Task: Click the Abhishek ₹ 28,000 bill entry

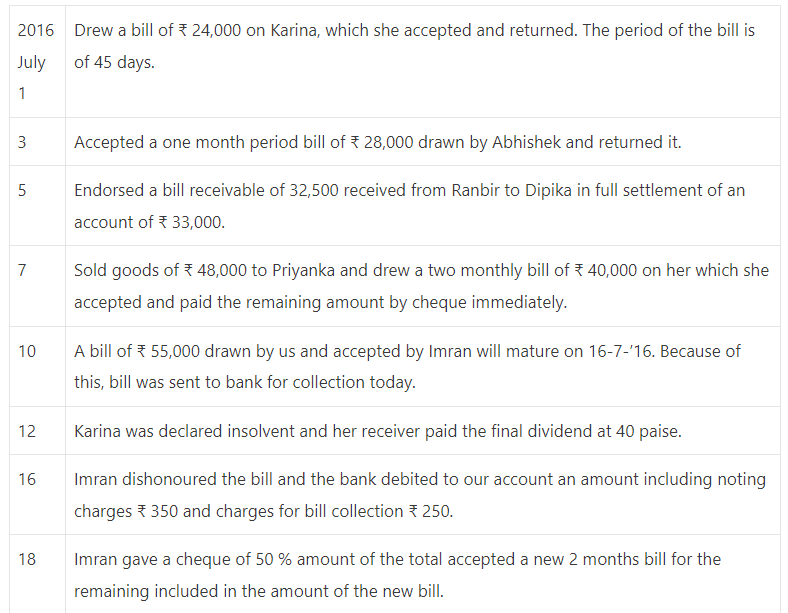Action: [377, 142]
